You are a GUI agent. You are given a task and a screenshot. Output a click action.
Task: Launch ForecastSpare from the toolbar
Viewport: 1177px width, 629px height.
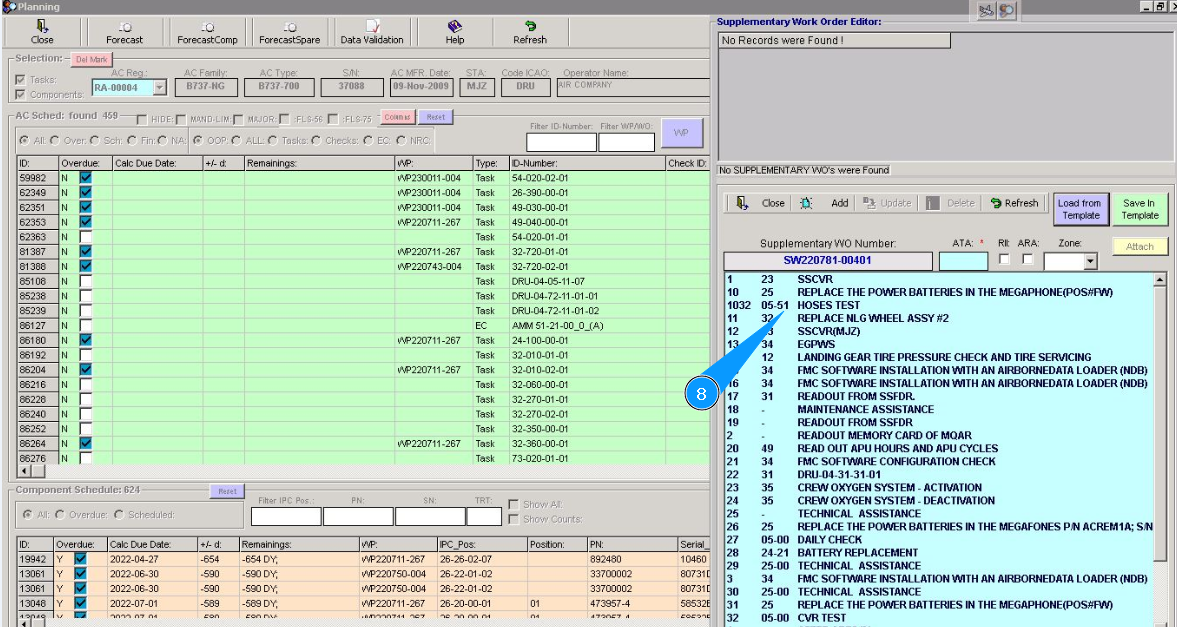(289, 33)
